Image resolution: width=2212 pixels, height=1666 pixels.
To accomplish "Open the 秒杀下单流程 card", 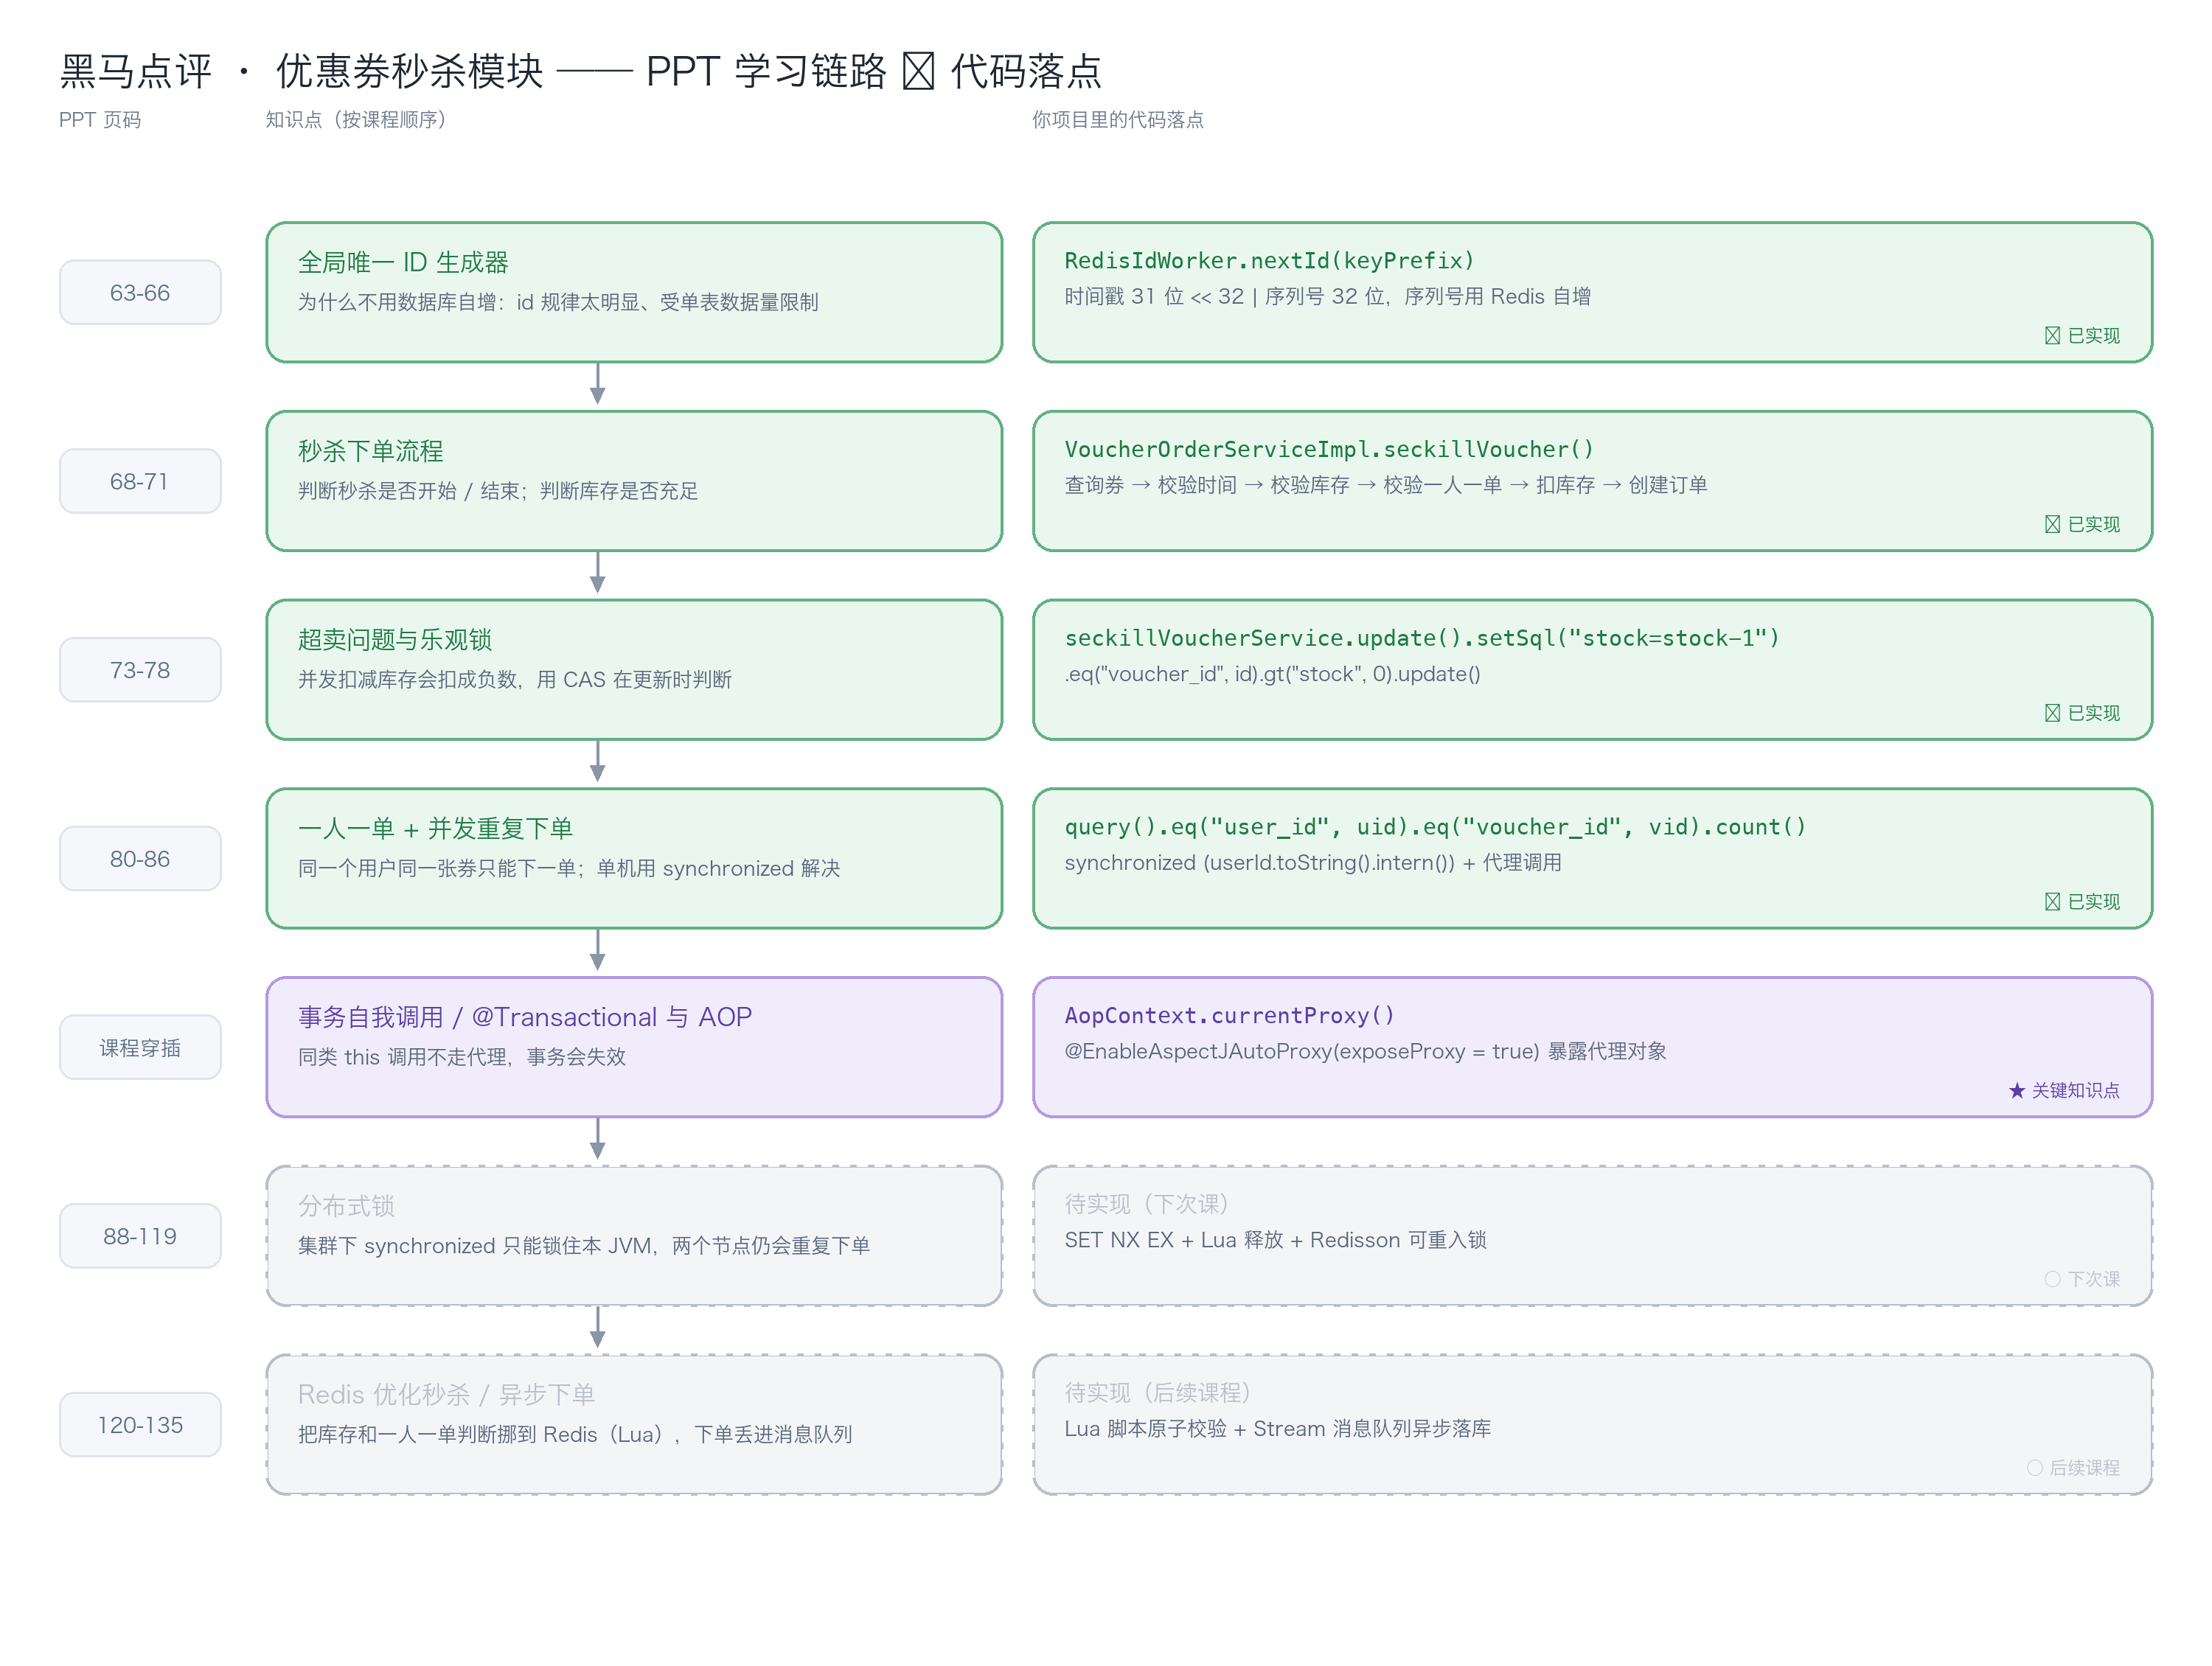I will 634,481.
